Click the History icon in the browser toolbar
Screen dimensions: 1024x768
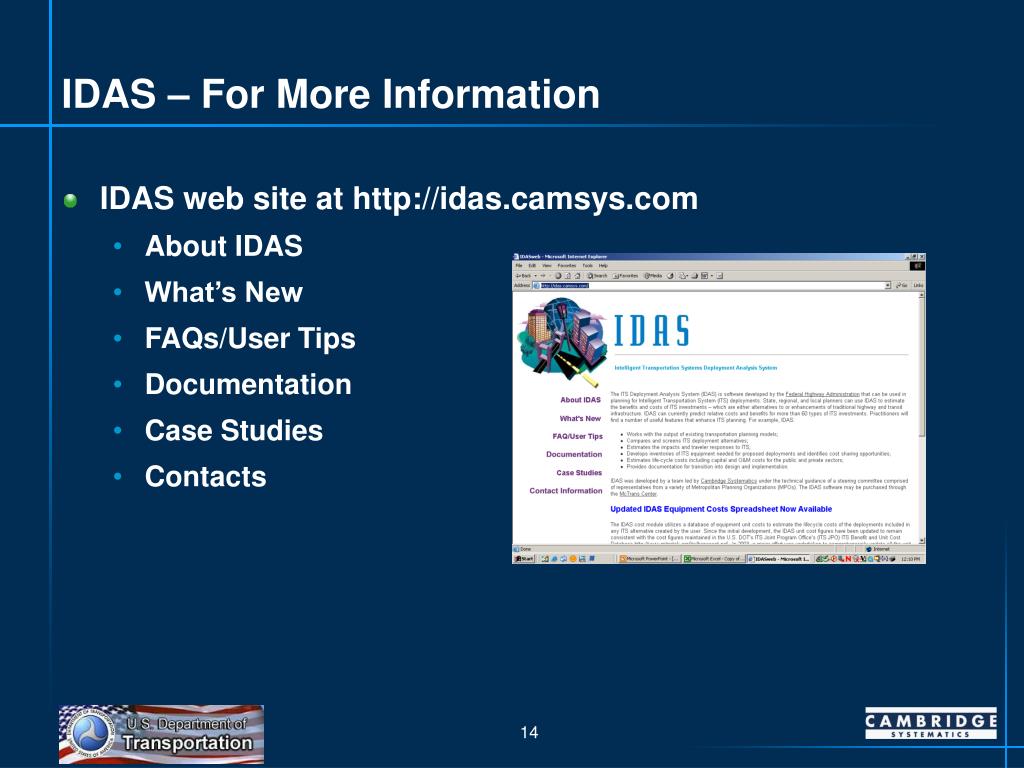click(671, 276)
